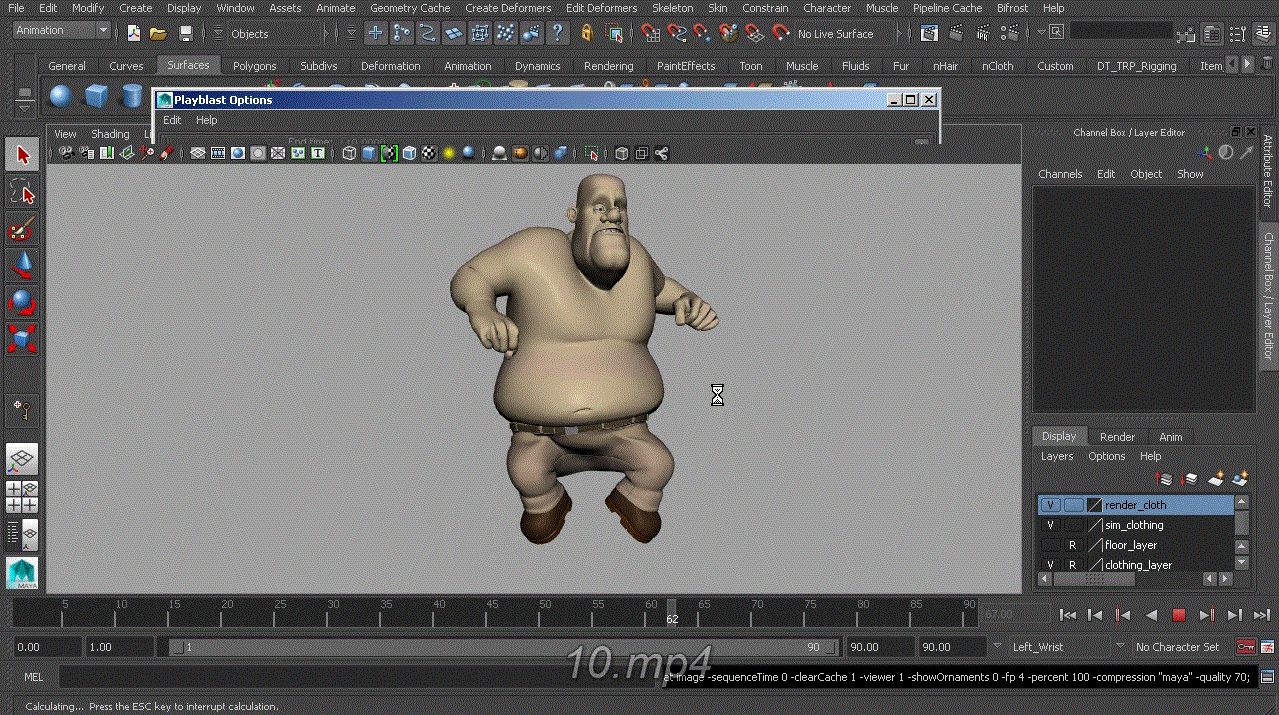Create layer from selected objects
Image resolution: width=1279 pixels, height=715 pixels.
(x=1241, y=479)
